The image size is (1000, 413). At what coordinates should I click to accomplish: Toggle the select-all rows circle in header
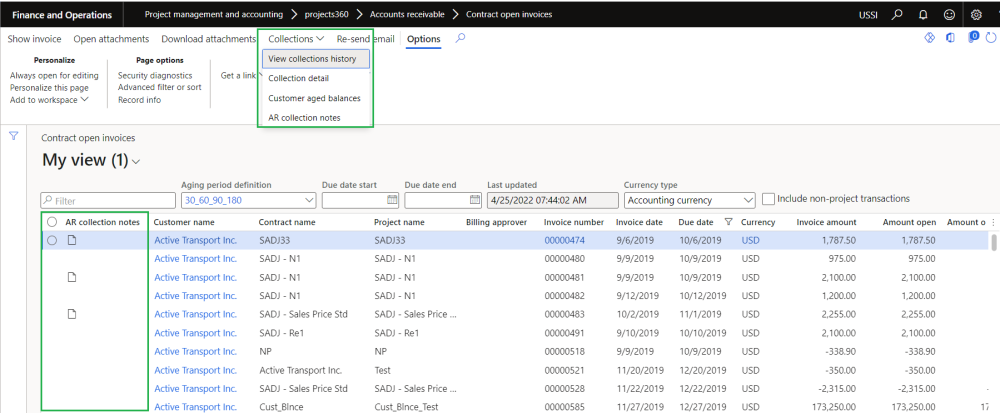[51, 222]
